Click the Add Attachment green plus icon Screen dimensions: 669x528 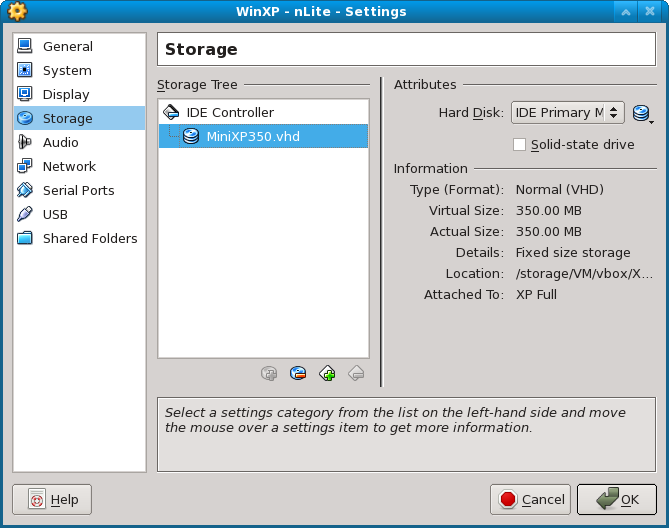click(327, 374)
